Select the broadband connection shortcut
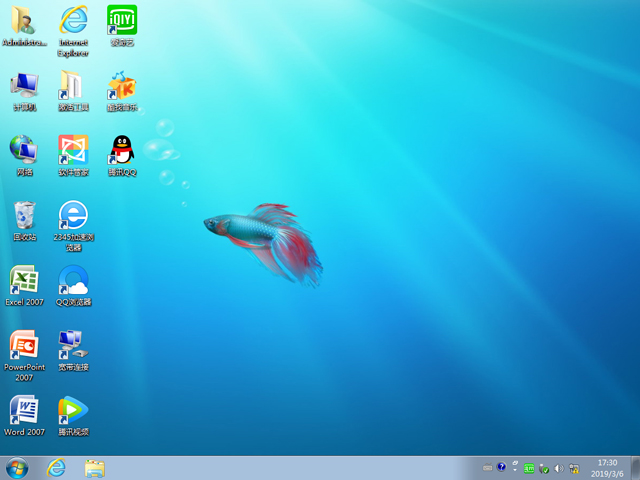This screenshot has height=480, width=640. pos(73,345)
